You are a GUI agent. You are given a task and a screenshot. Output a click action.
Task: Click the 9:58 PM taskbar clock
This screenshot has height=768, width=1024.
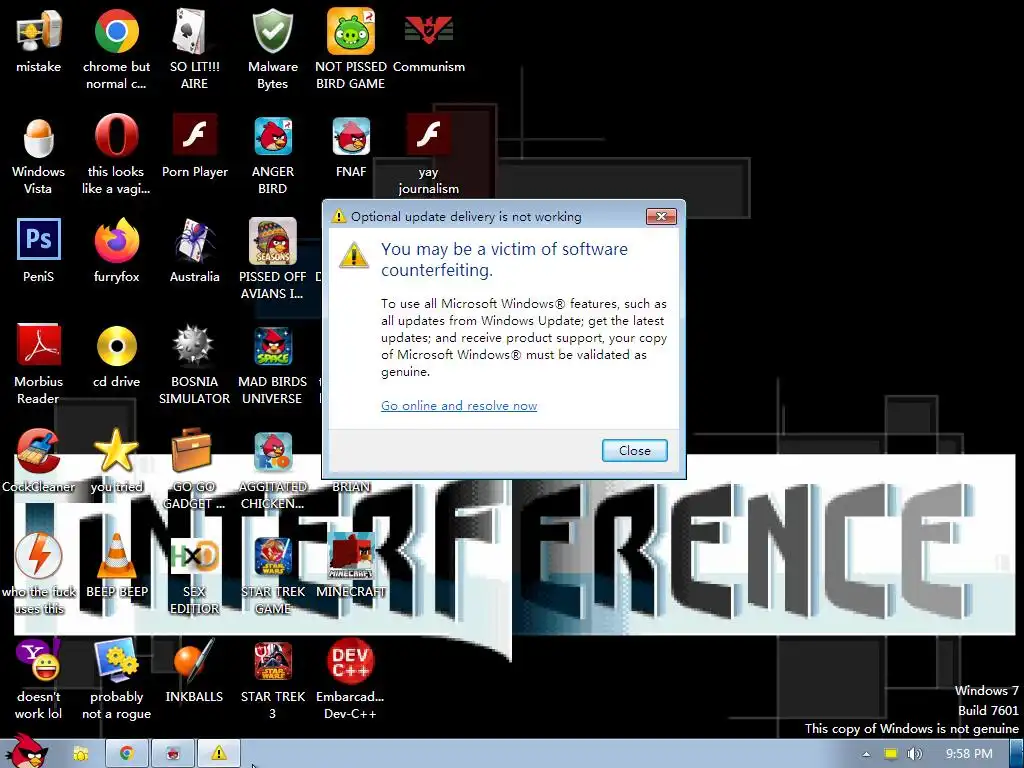point(969,754)
